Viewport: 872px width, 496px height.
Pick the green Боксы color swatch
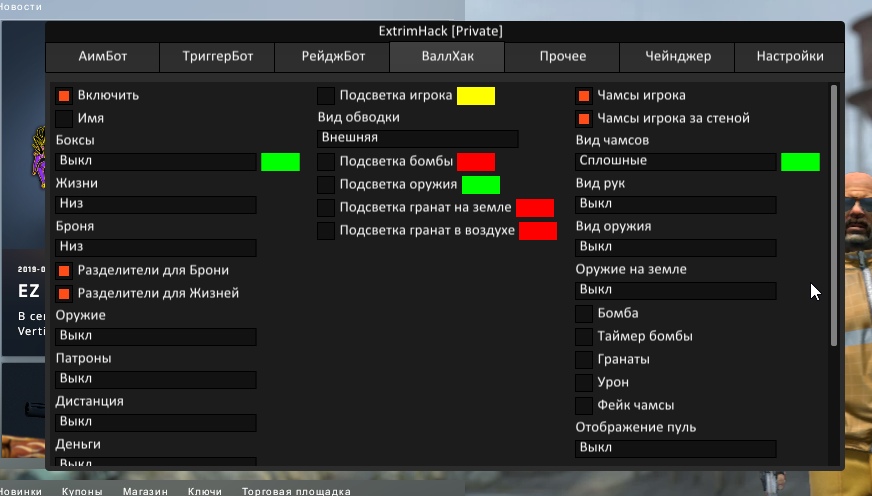click(280, 162)
